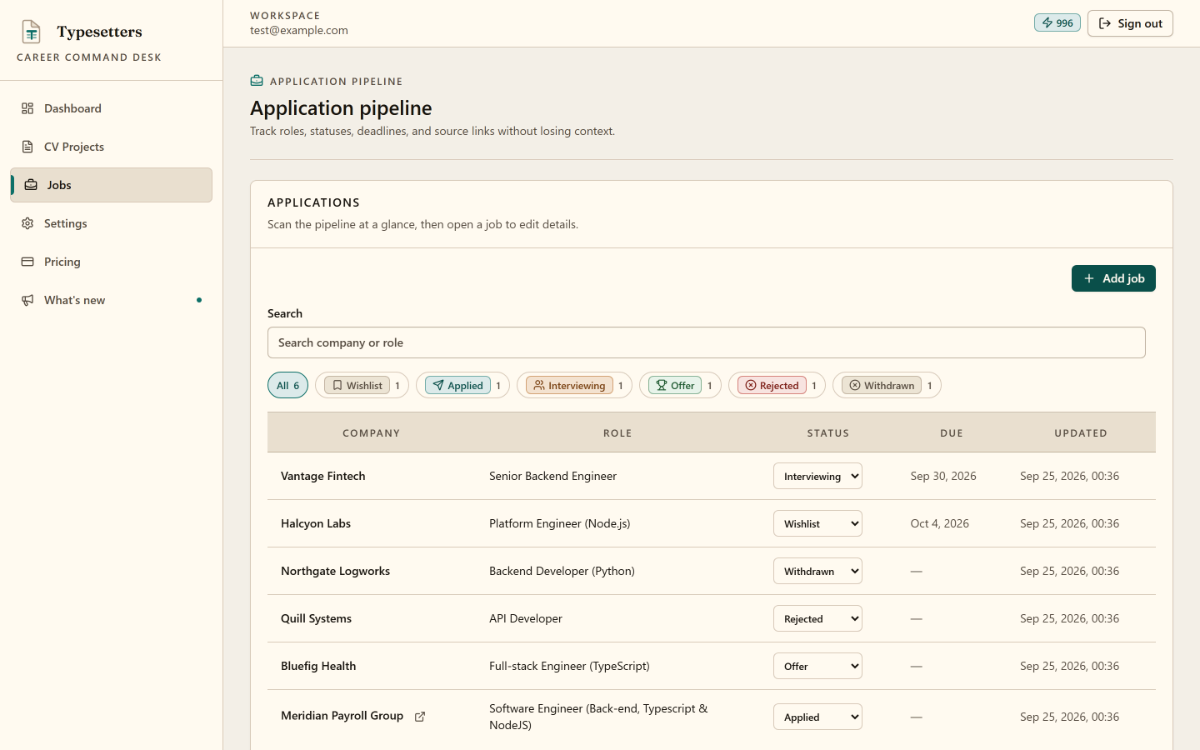Click the Settings gear icon
Screen dimensions: 1200x750
tap(27, 224)
